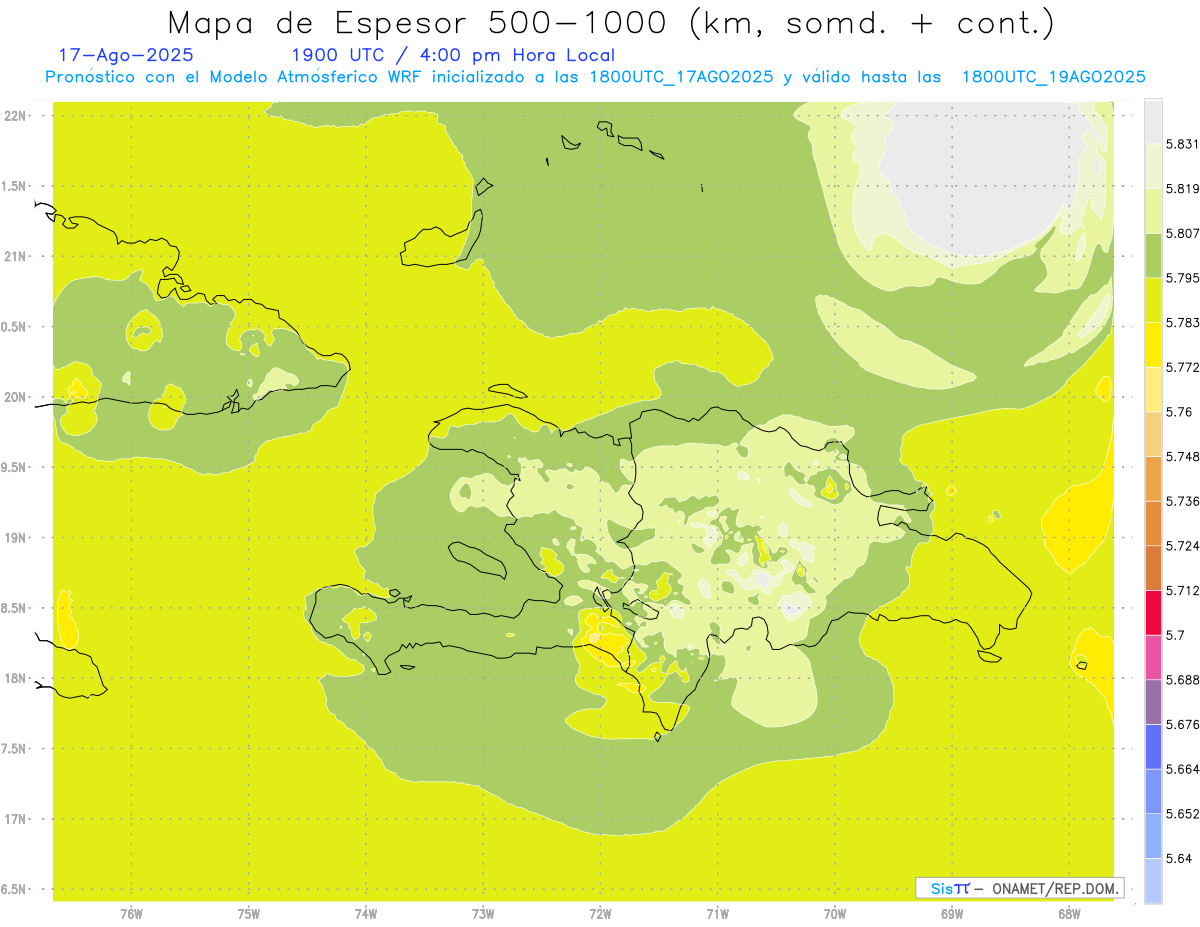Click the legend value '5.783'
1200x927 pixels.
(x=1183, y=322)
